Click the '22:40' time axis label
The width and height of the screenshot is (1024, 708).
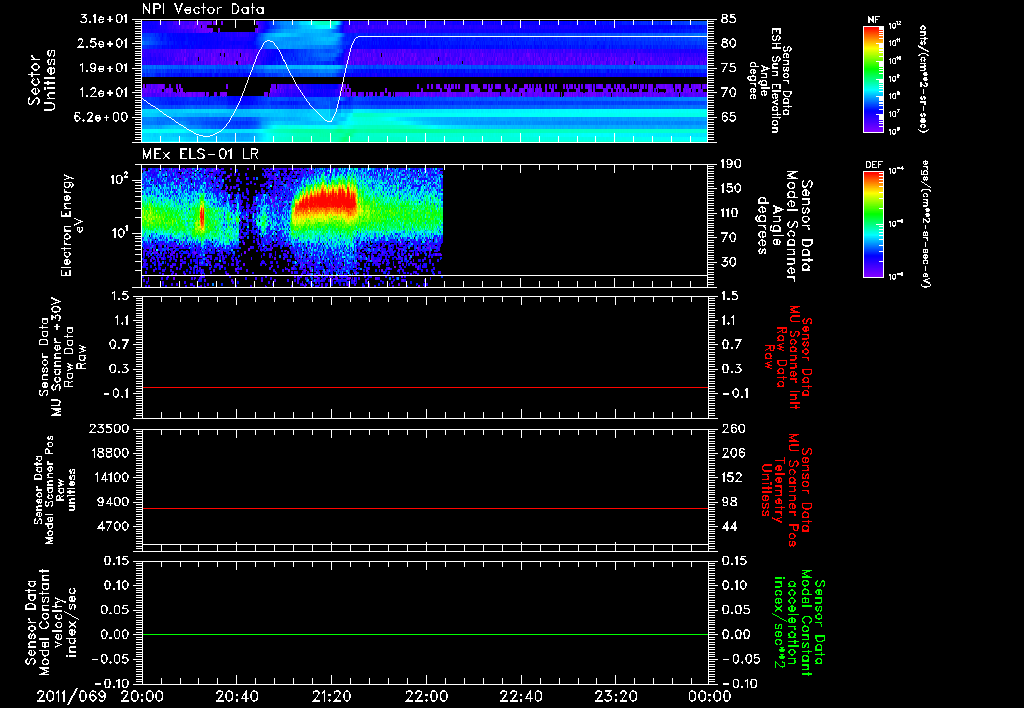[x=520, y=696]
